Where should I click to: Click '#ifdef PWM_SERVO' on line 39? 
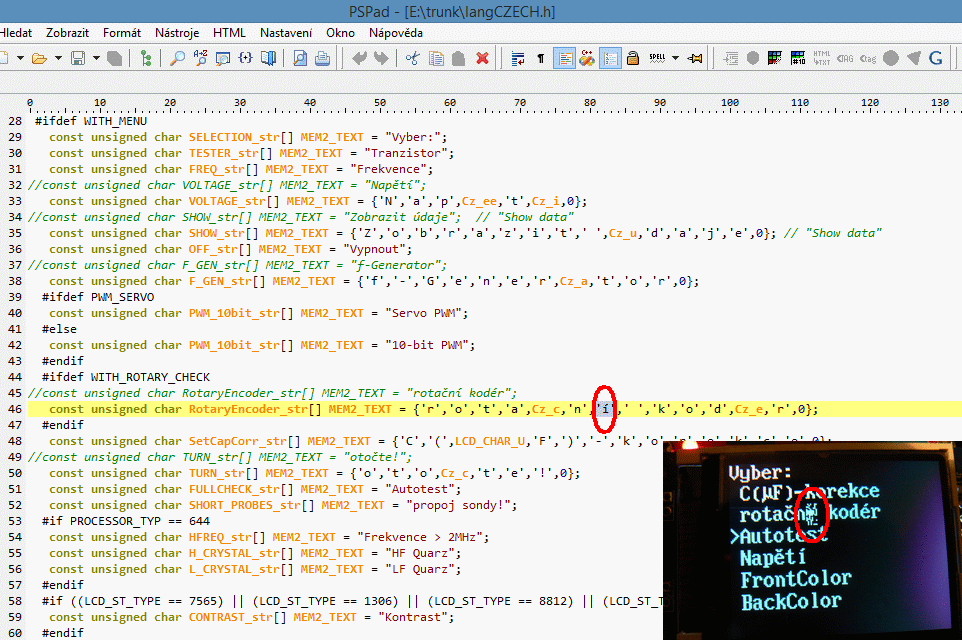coord(98,297)
